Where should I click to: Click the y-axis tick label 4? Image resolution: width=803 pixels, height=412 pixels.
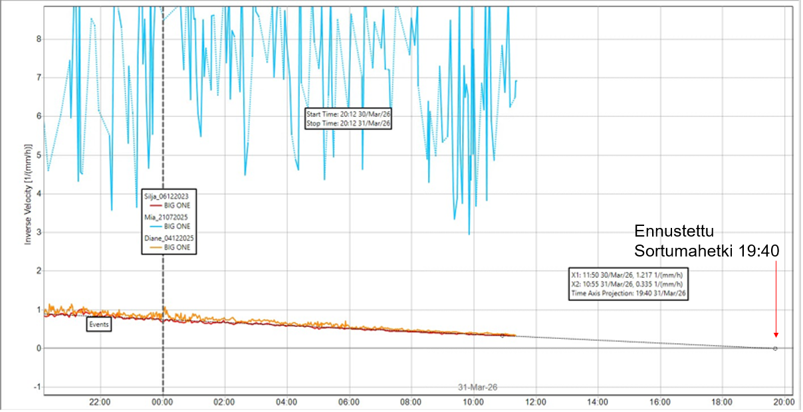(x=38, y=193)
